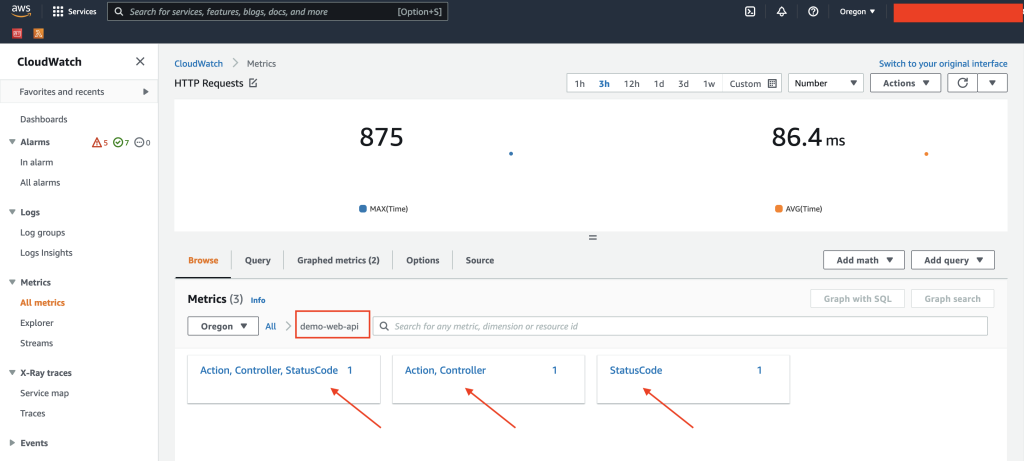Image resolution: width=1024 pixels, height=461 pixels.
Task: Open the Number graph type dropdown
Action: coord(826,83)
